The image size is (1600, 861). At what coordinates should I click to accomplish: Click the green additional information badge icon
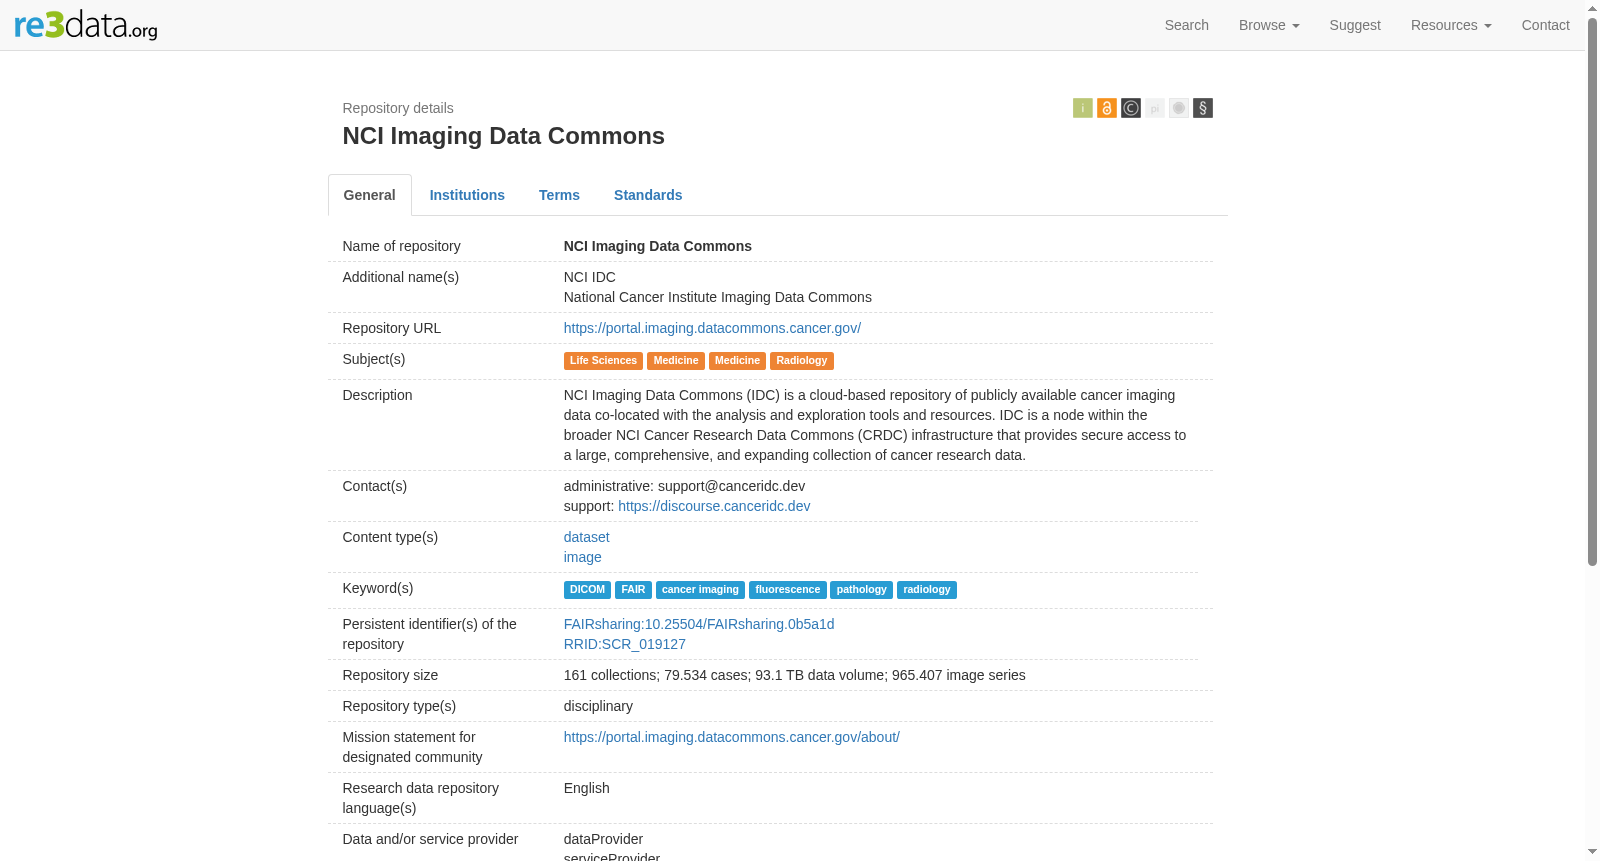click(x=1082, y=108)
